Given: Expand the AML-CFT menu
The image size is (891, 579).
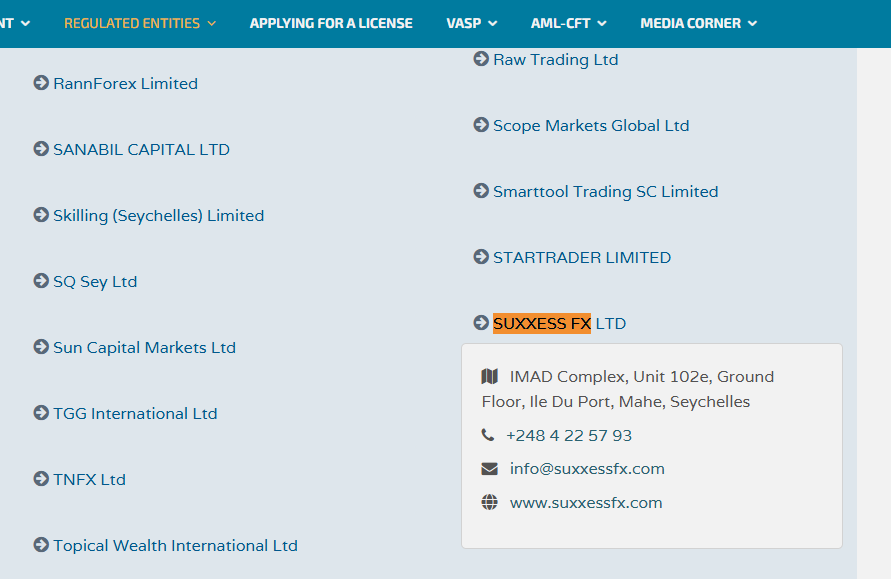Looking at the screenshot, I should [568, 23].
